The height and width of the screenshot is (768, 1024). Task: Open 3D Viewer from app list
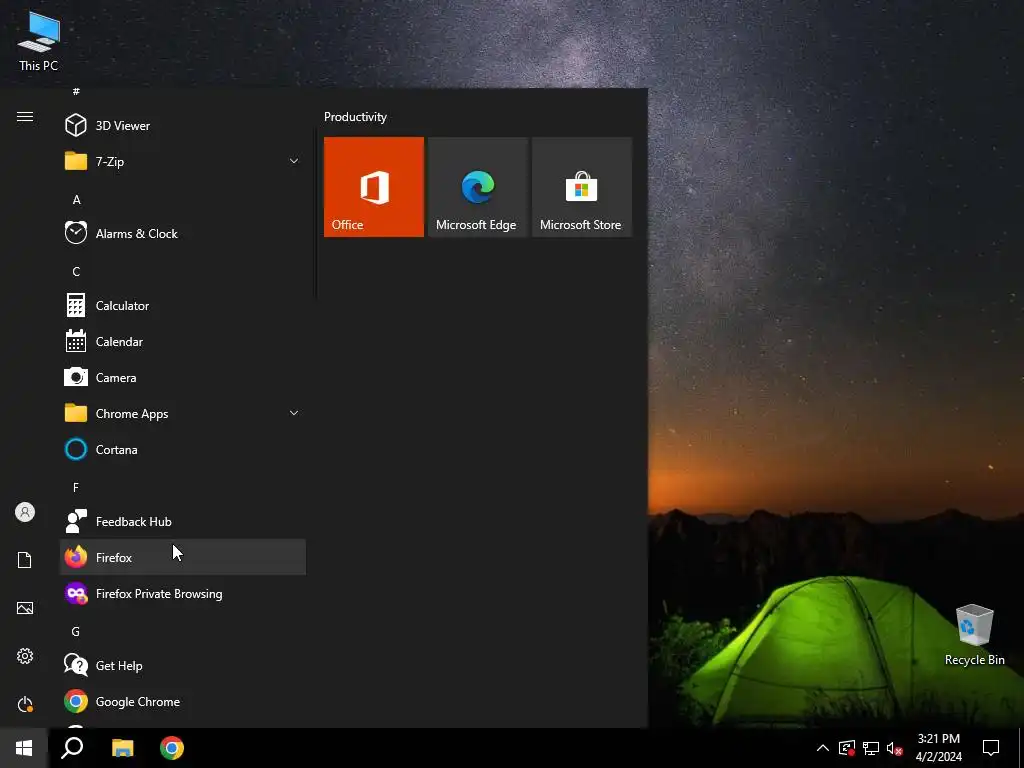[x=182, y=125]
